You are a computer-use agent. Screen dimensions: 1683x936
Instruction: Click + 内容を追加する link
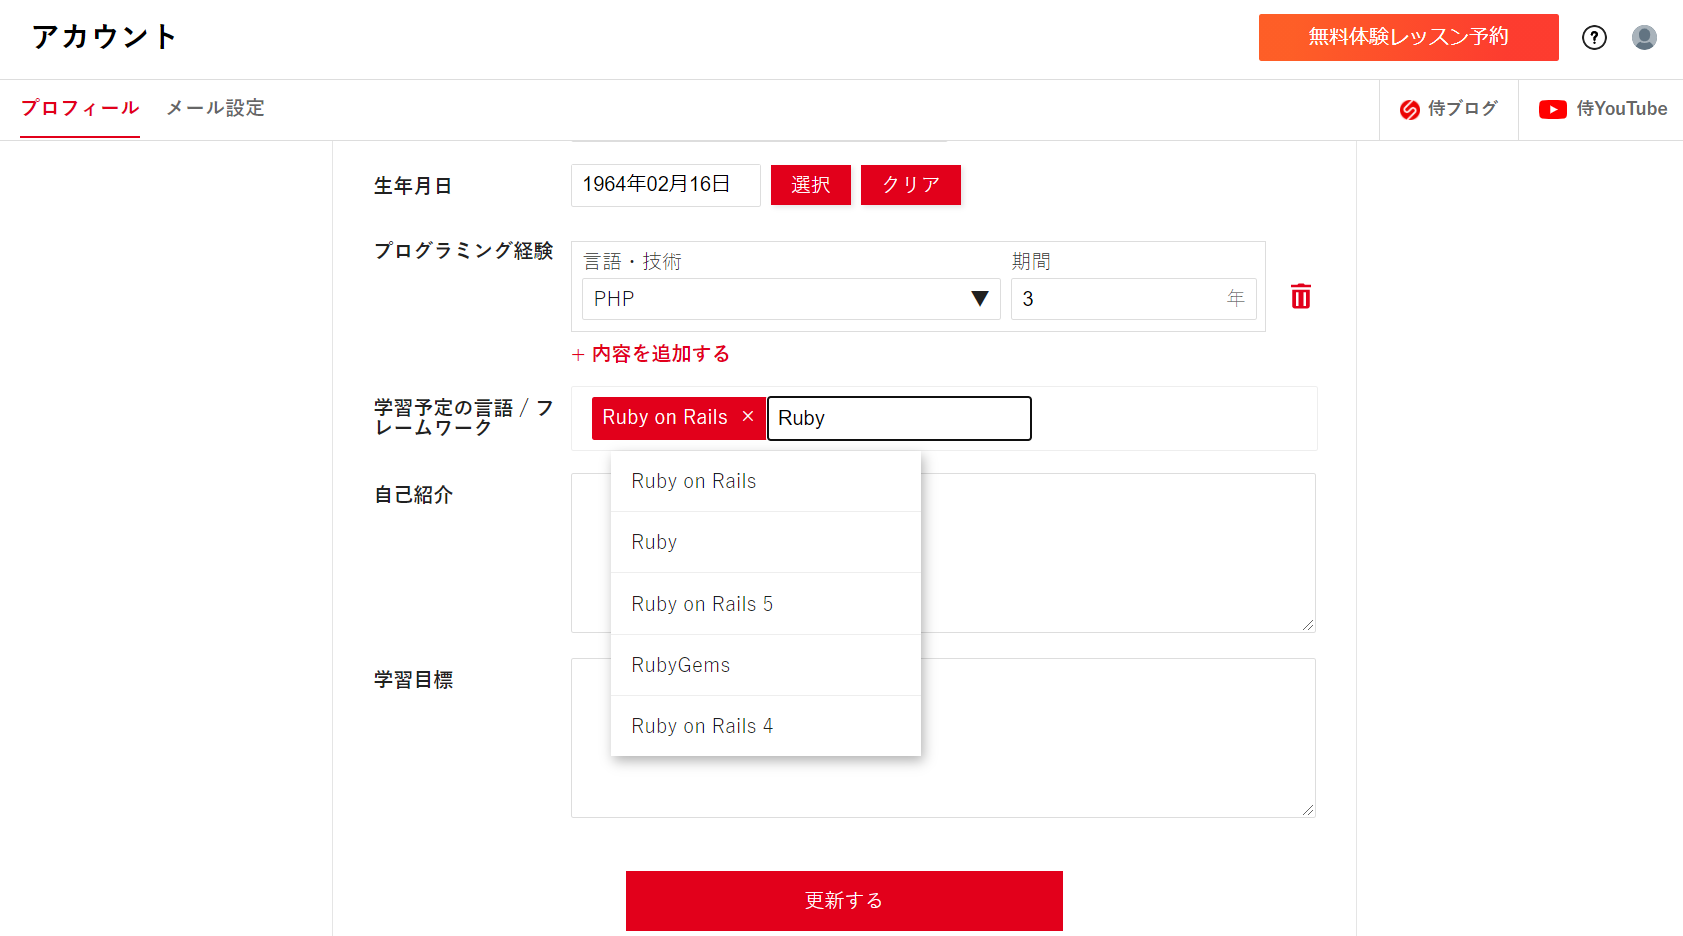[x=651, y=354]
